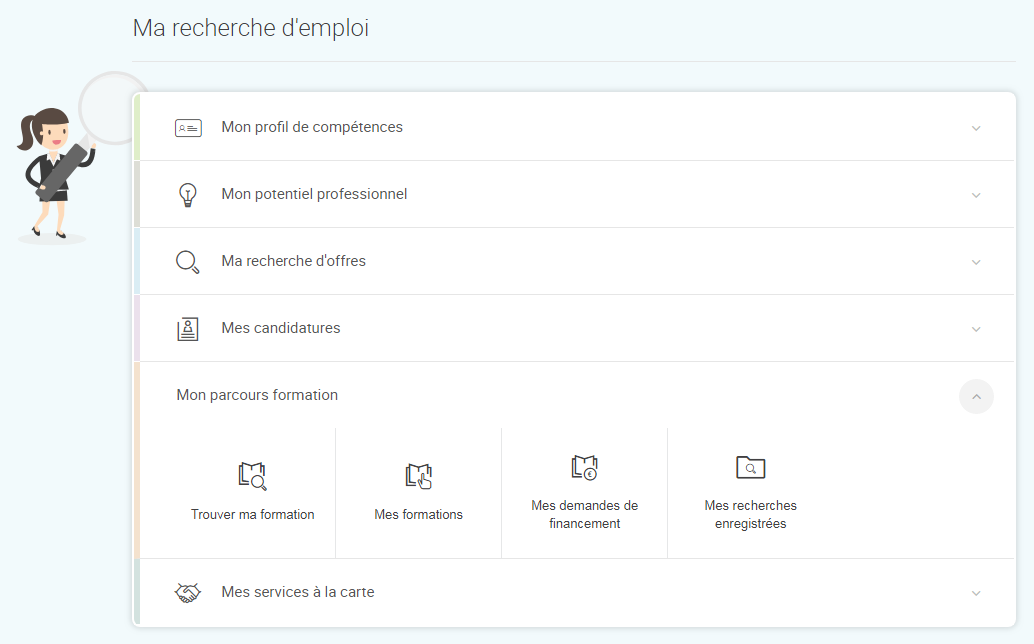Click the Ma recherche d'emploi page heading
The width and height of the screenshot is (1034, 644).
[251, 28]
